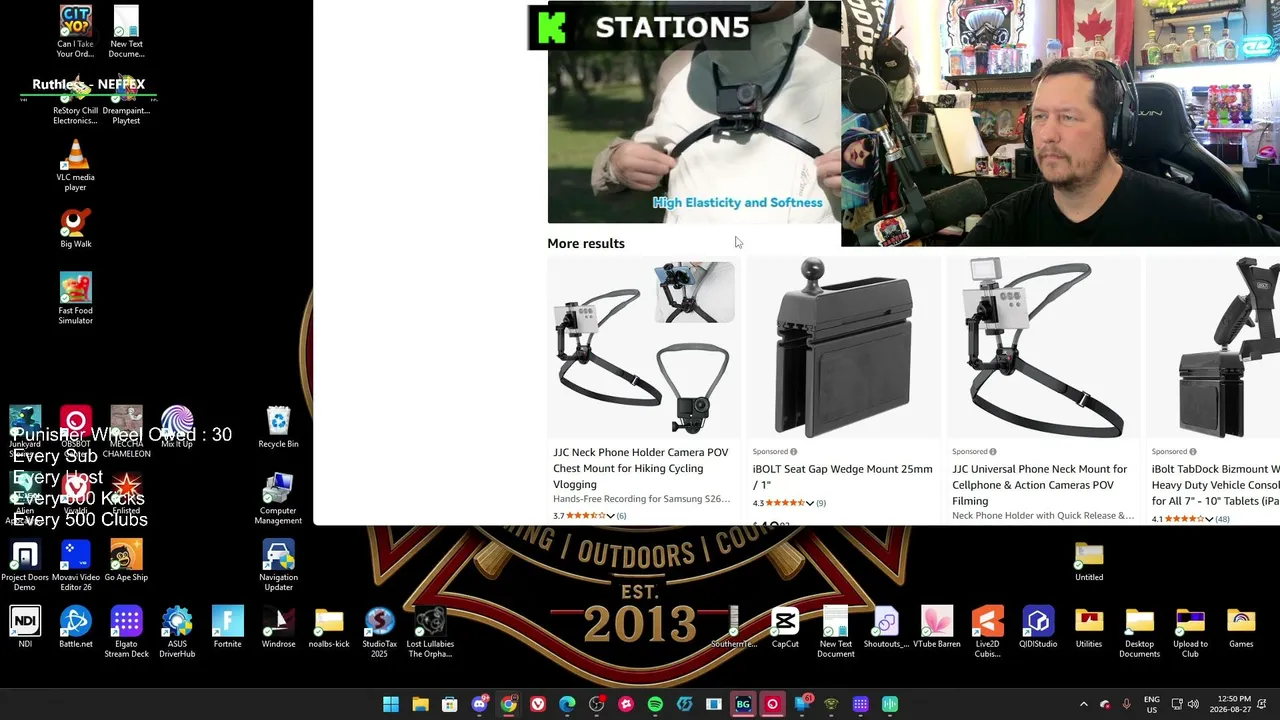Open the Movavi Video Editor 26 shortcut
The width and height of the screenshot is (1280, 720).
[x=76, y=565]
